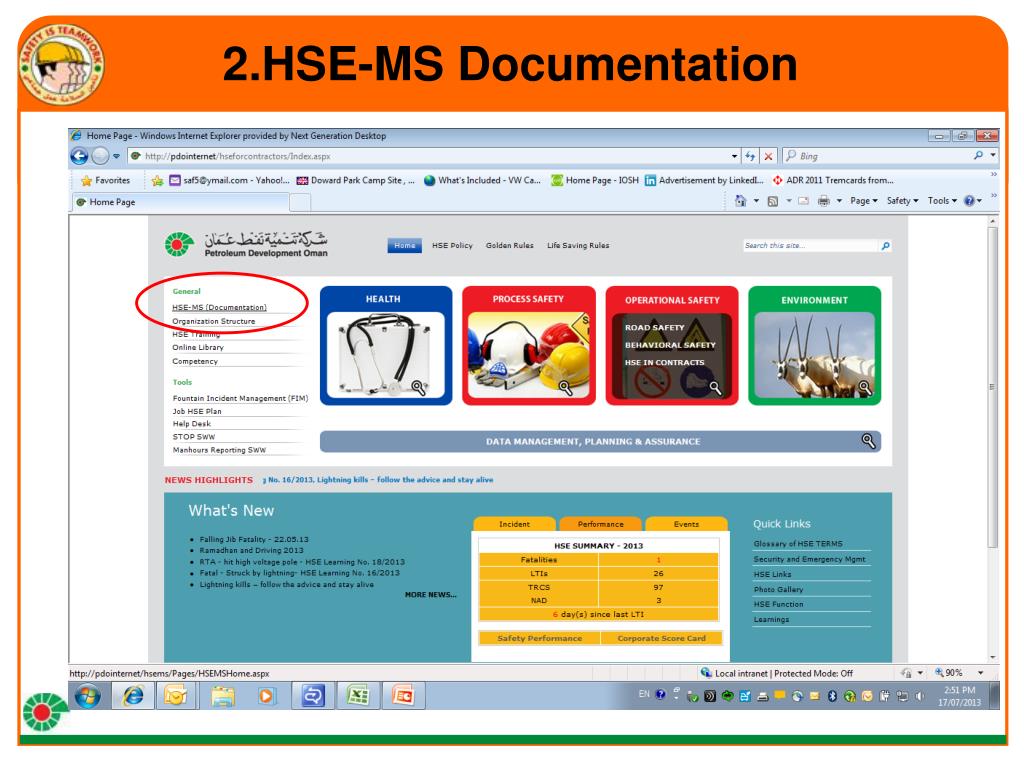
Task: Click the browser Back arrow button
Action: coord(79,156)
